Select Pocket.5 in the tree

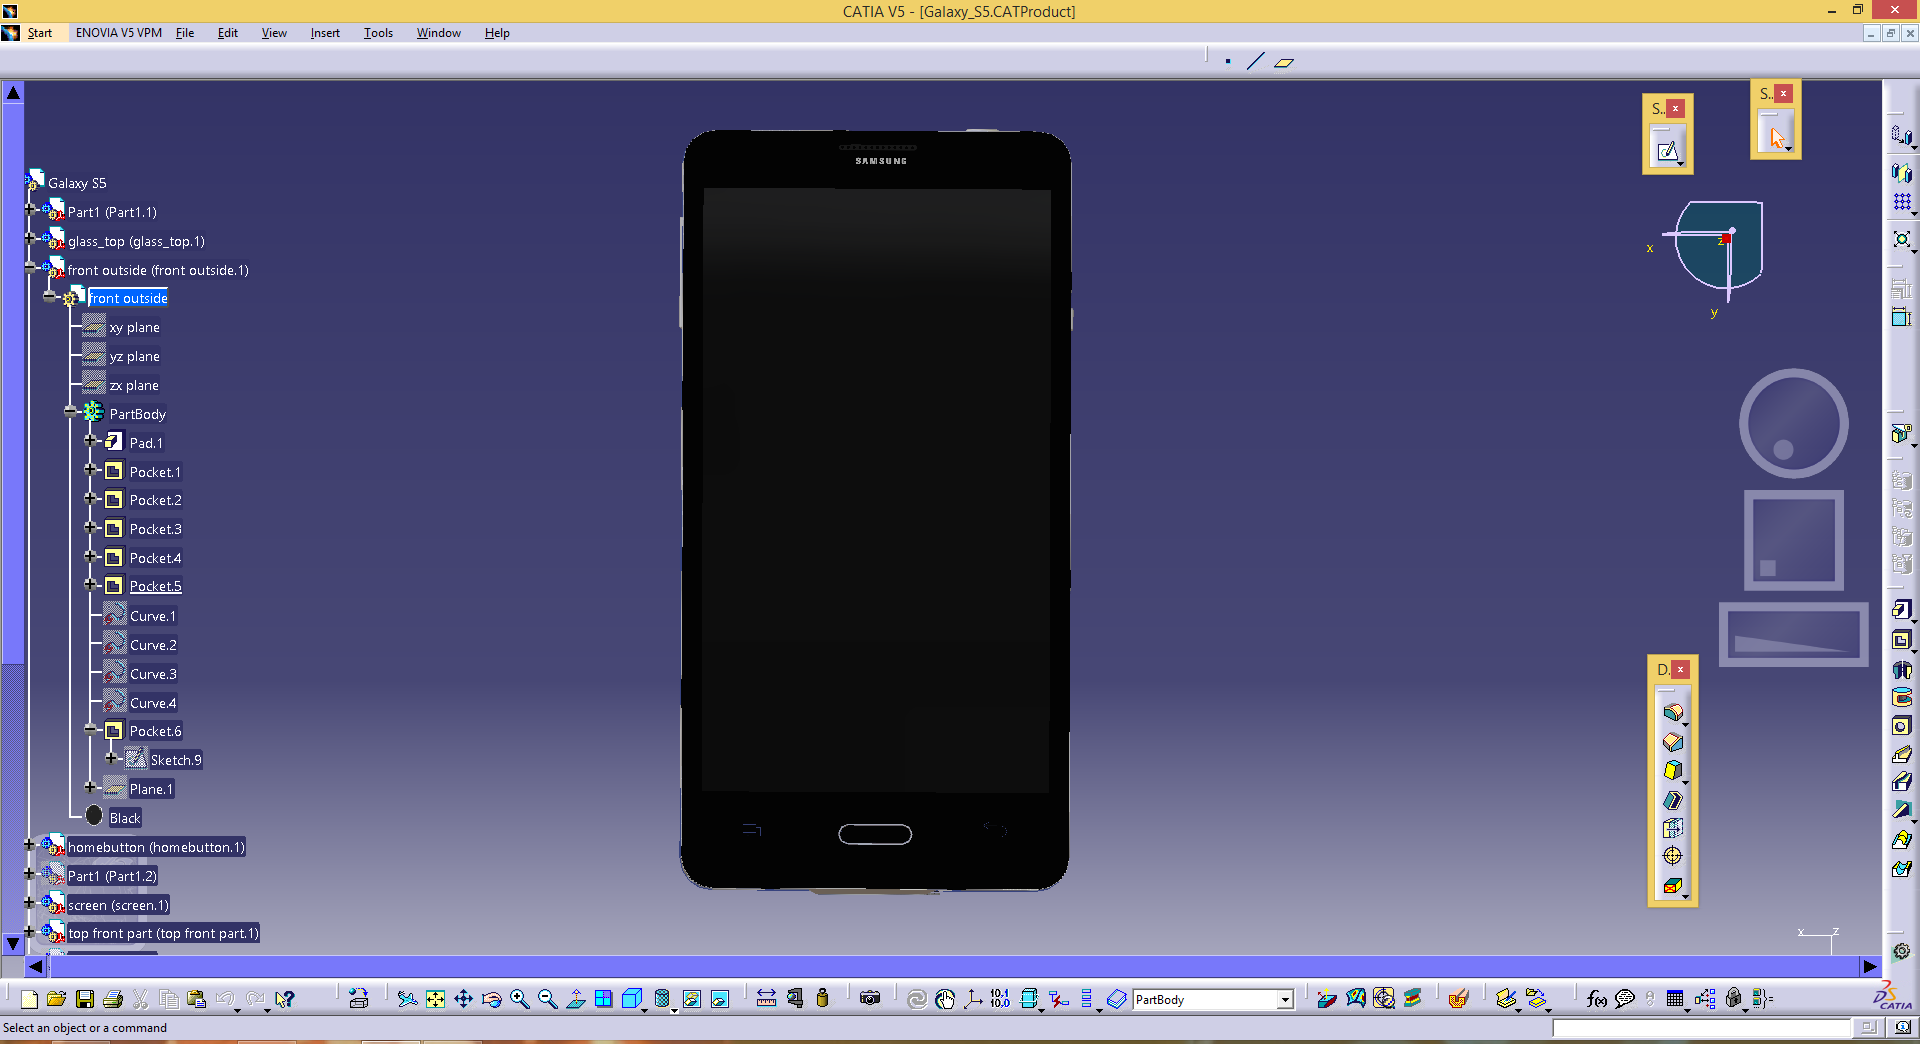tap(155, 587)
